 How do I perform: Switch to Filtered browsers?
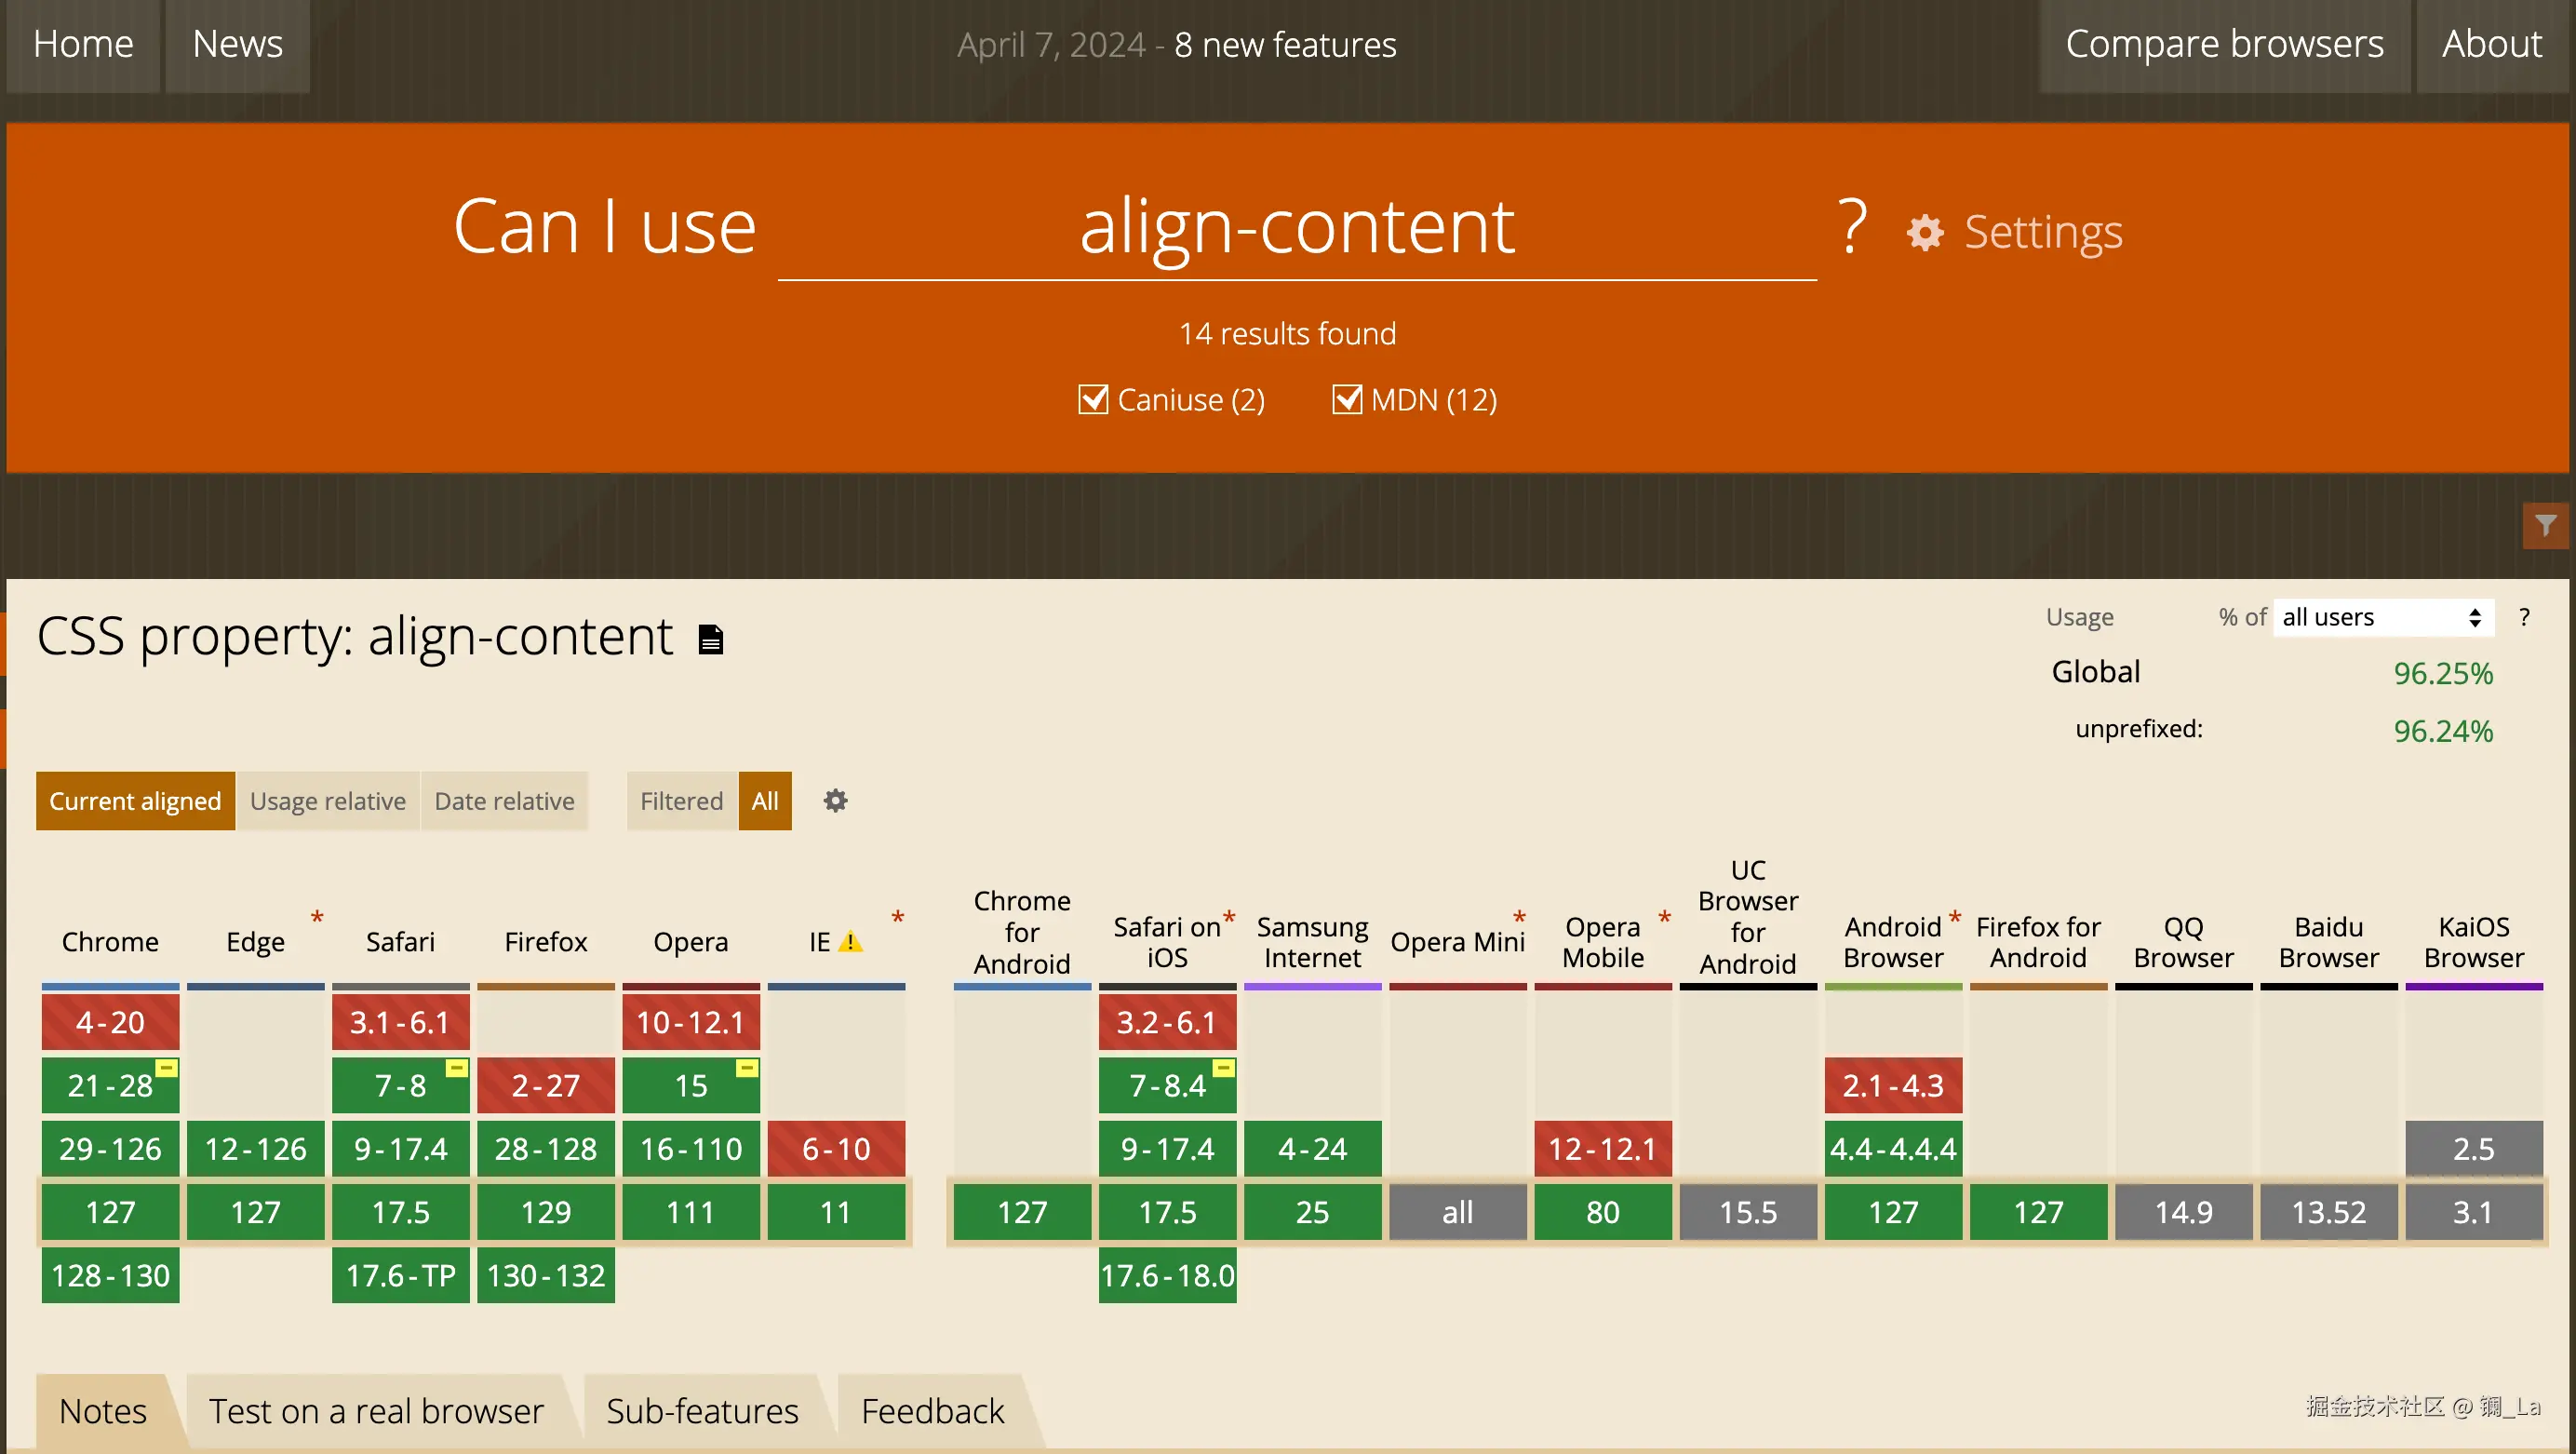click(682, 801)
